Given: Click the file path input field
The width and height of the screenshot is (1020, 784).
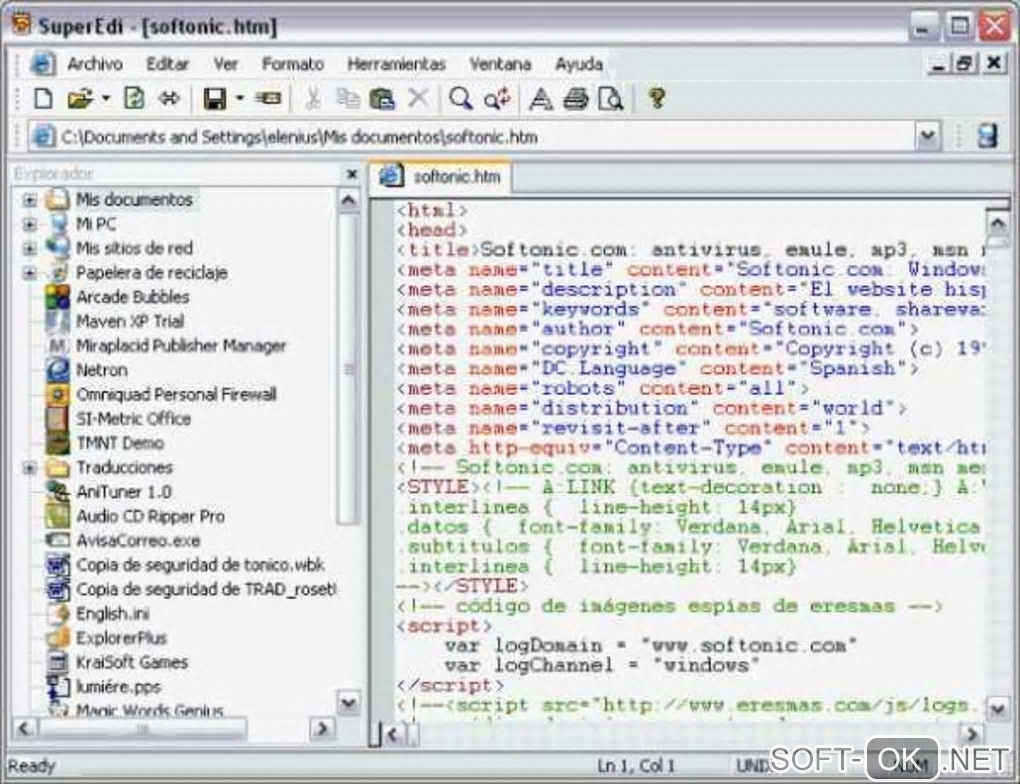Looking at the screenshot, I should (x=487, y=137).
